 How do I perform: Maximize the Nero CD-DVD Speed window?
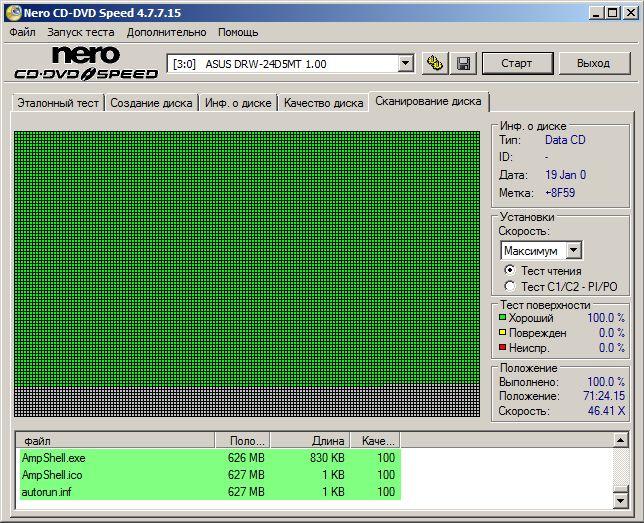tap(612, 13)
